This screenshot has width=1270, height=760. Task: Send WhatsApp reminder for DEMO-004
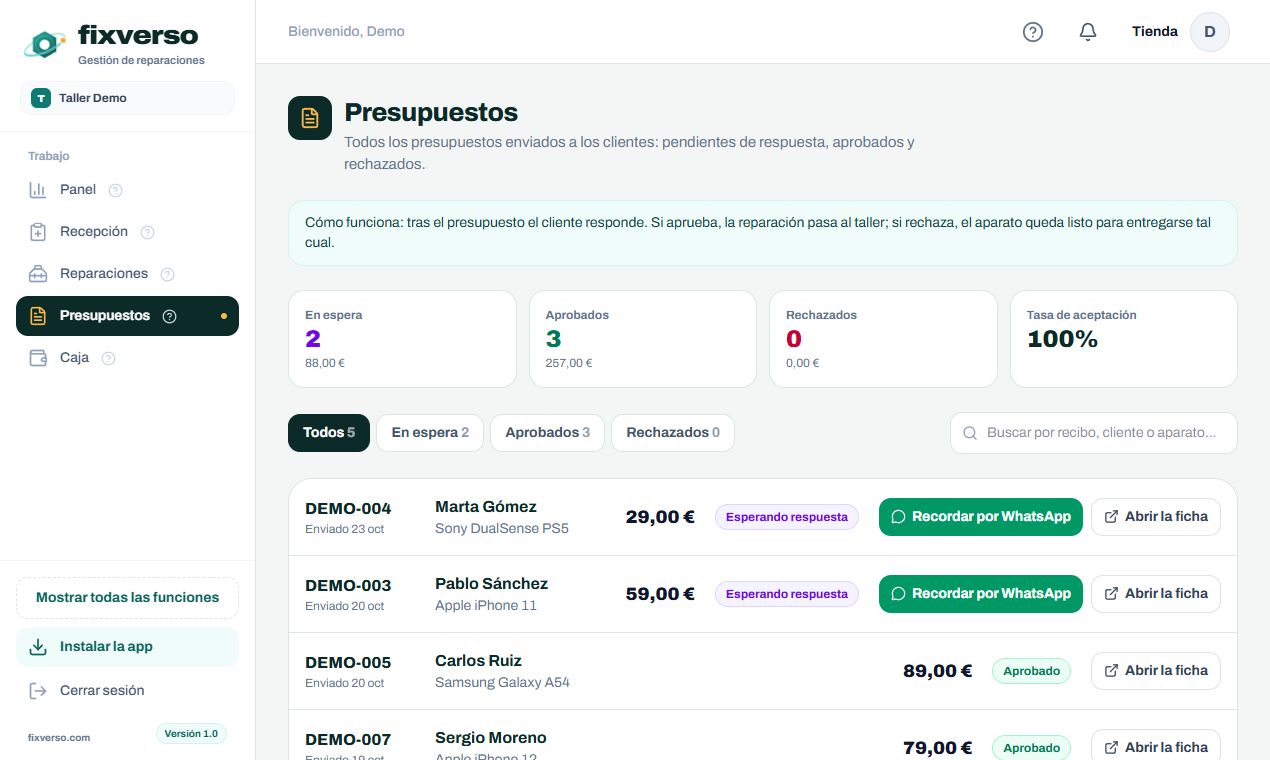tap(981, 517)
